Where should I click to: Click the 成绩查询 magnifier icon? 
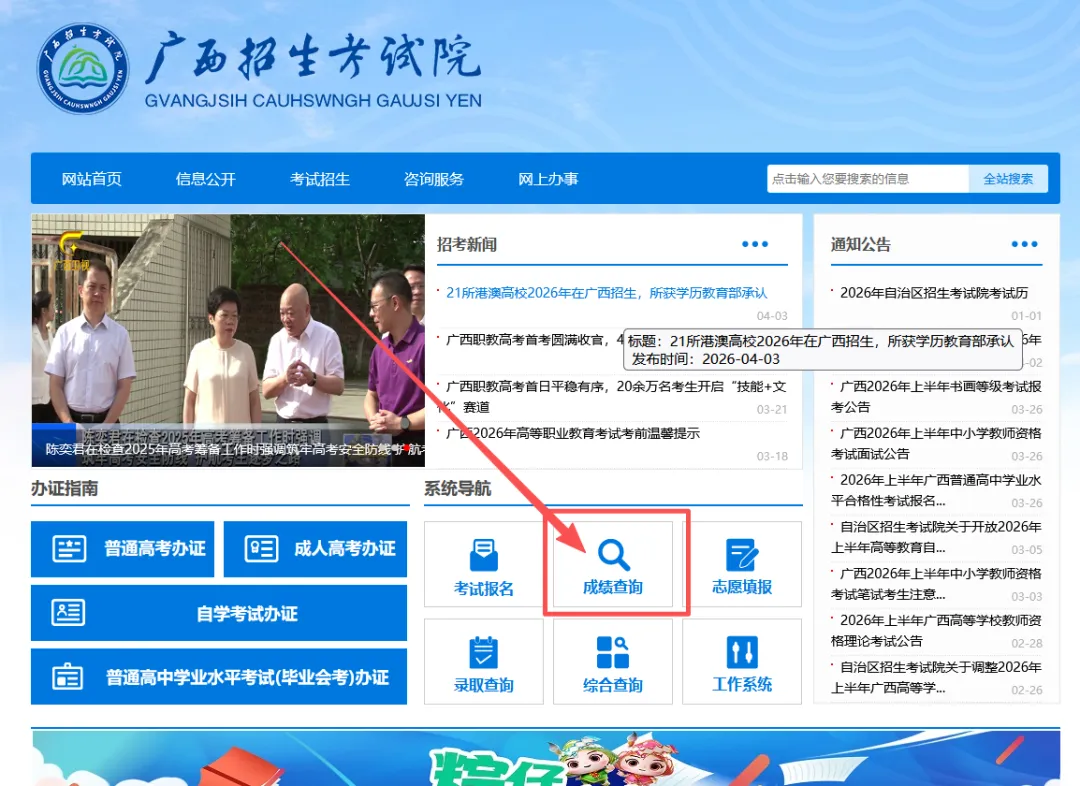pos(613,555)
